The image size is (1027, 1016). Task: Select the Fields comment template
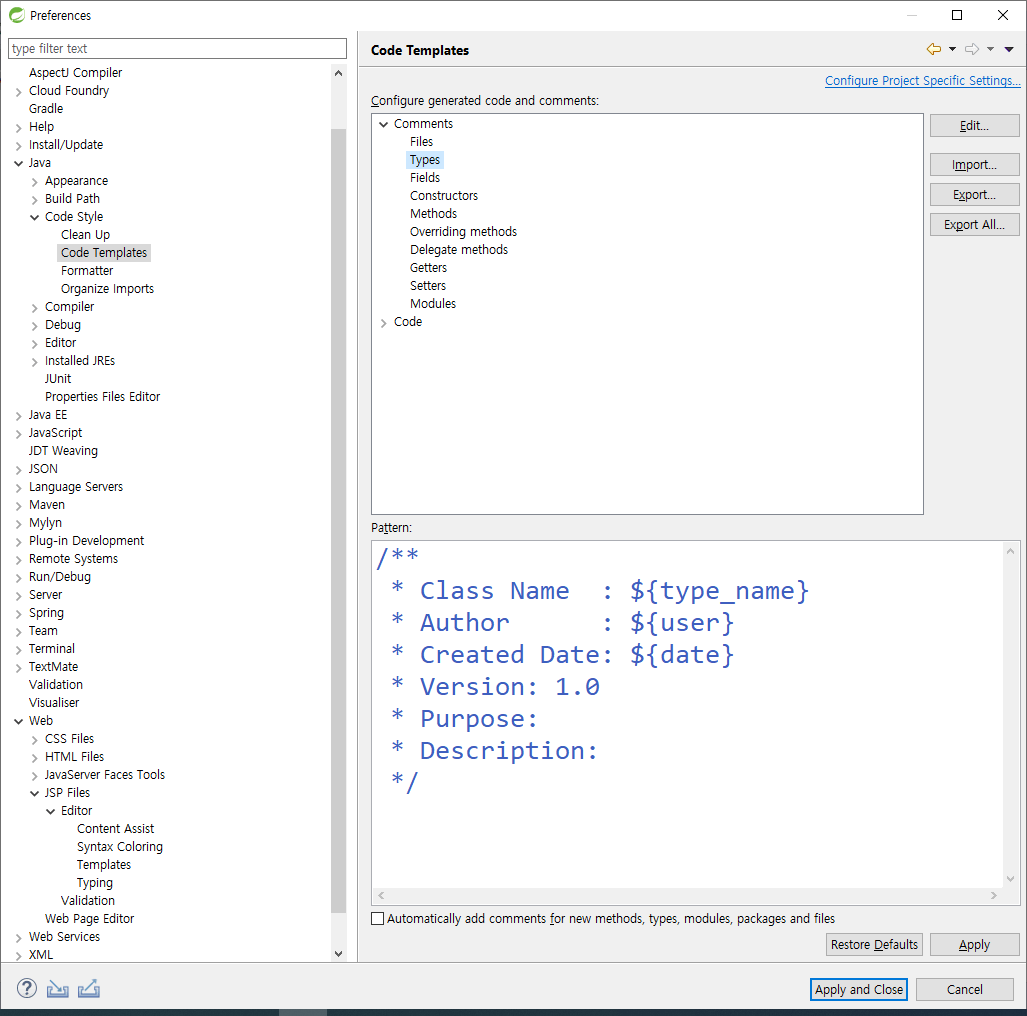pos(424,178)
